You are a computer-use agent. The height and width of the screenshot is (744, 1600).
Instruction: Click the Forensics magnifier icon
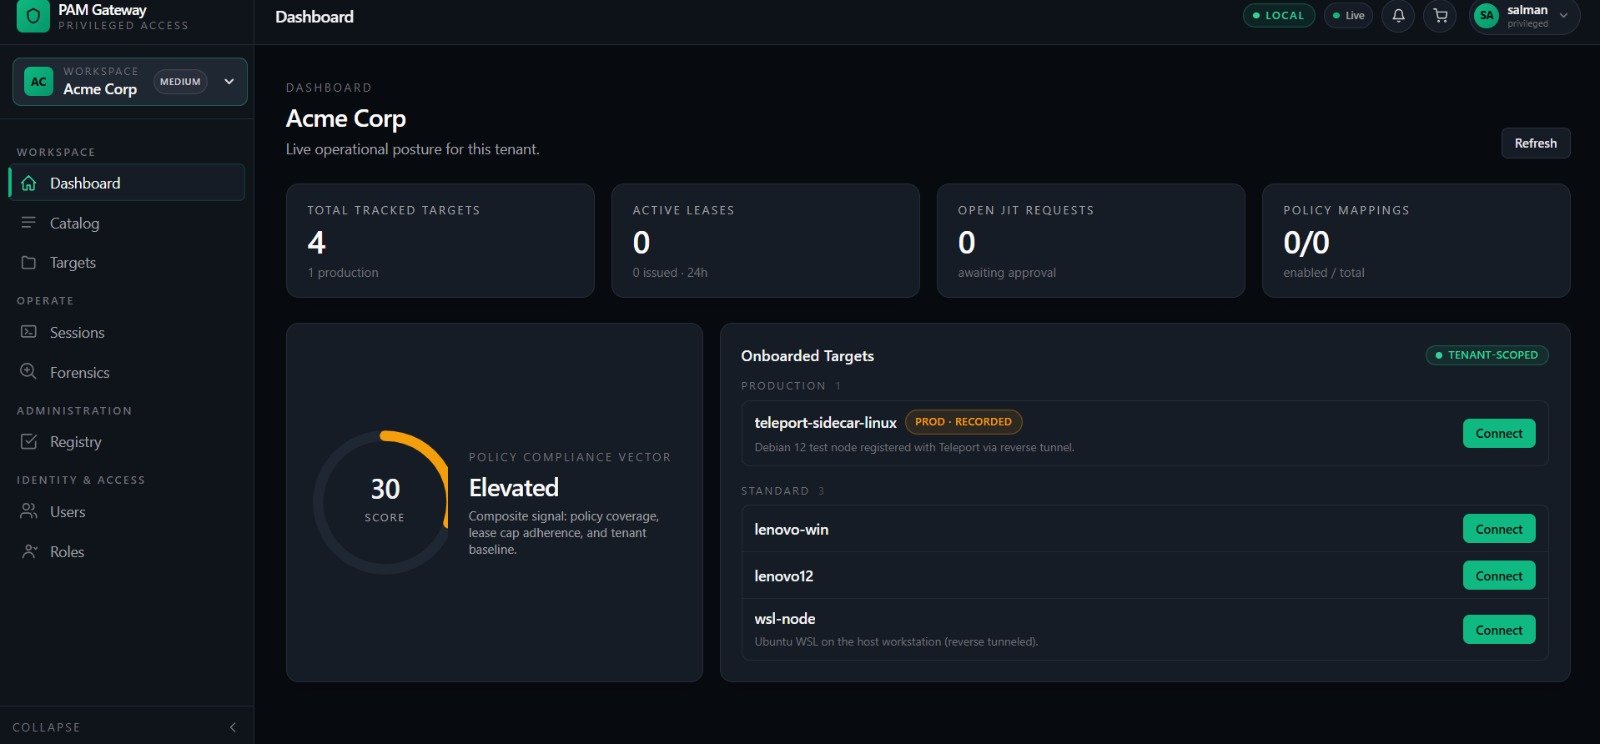pos(29,372)
